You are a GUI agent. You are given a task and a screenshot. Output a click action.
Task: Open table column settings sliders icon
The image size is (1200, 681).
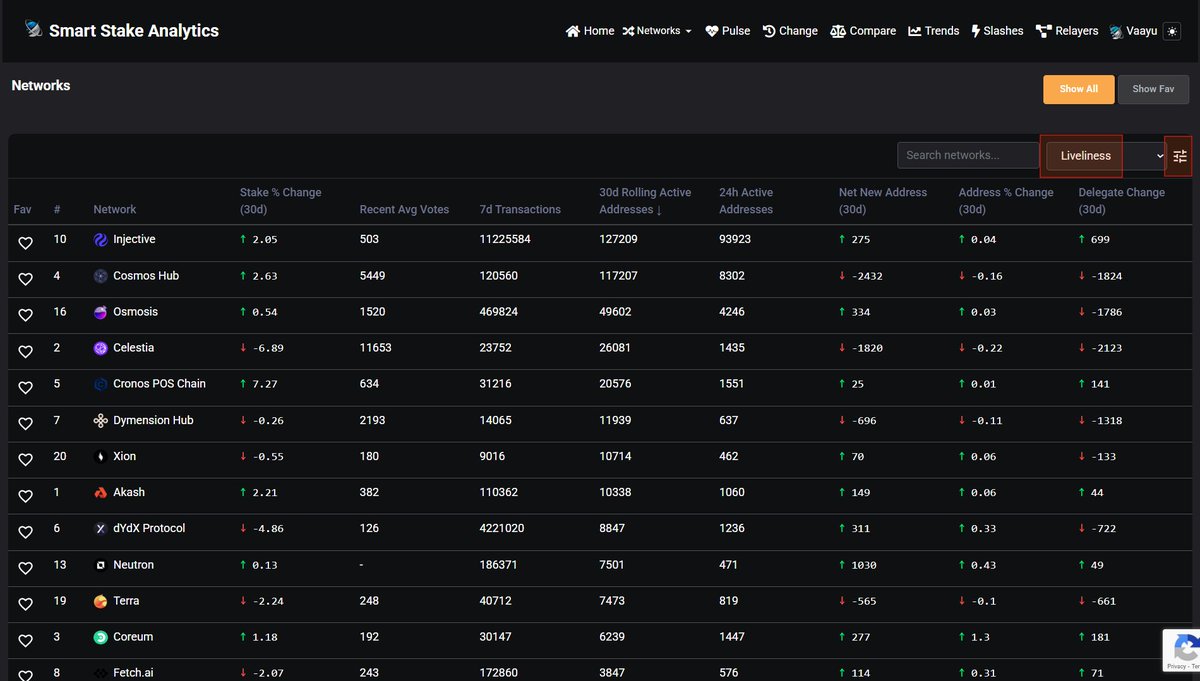1180,156
